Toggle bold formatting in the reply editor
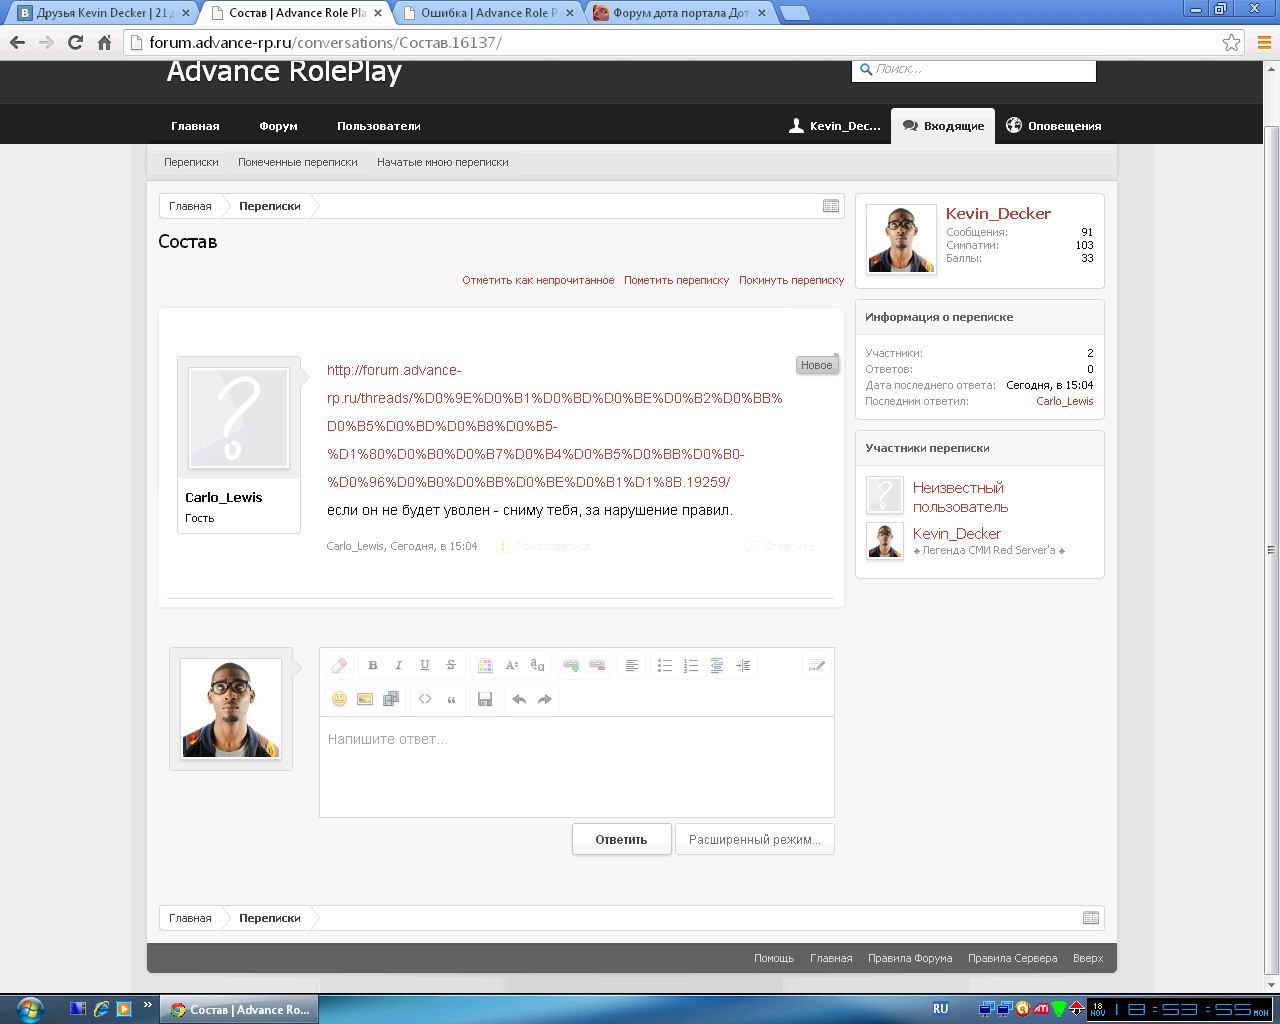The height and width of the screenshot is (1024, 1280). pos(373,666)
